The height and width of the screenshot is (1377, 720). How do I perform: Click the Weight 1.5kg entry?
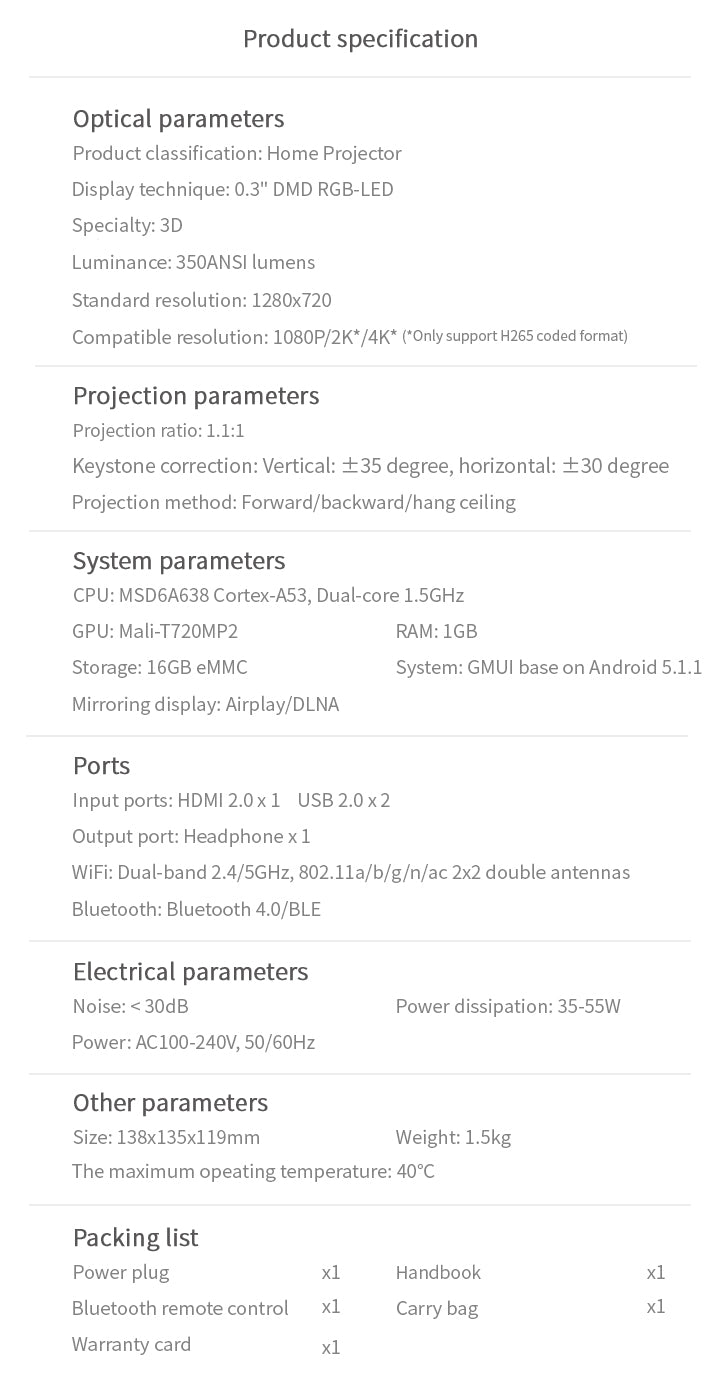click(x=453, y=1137)
